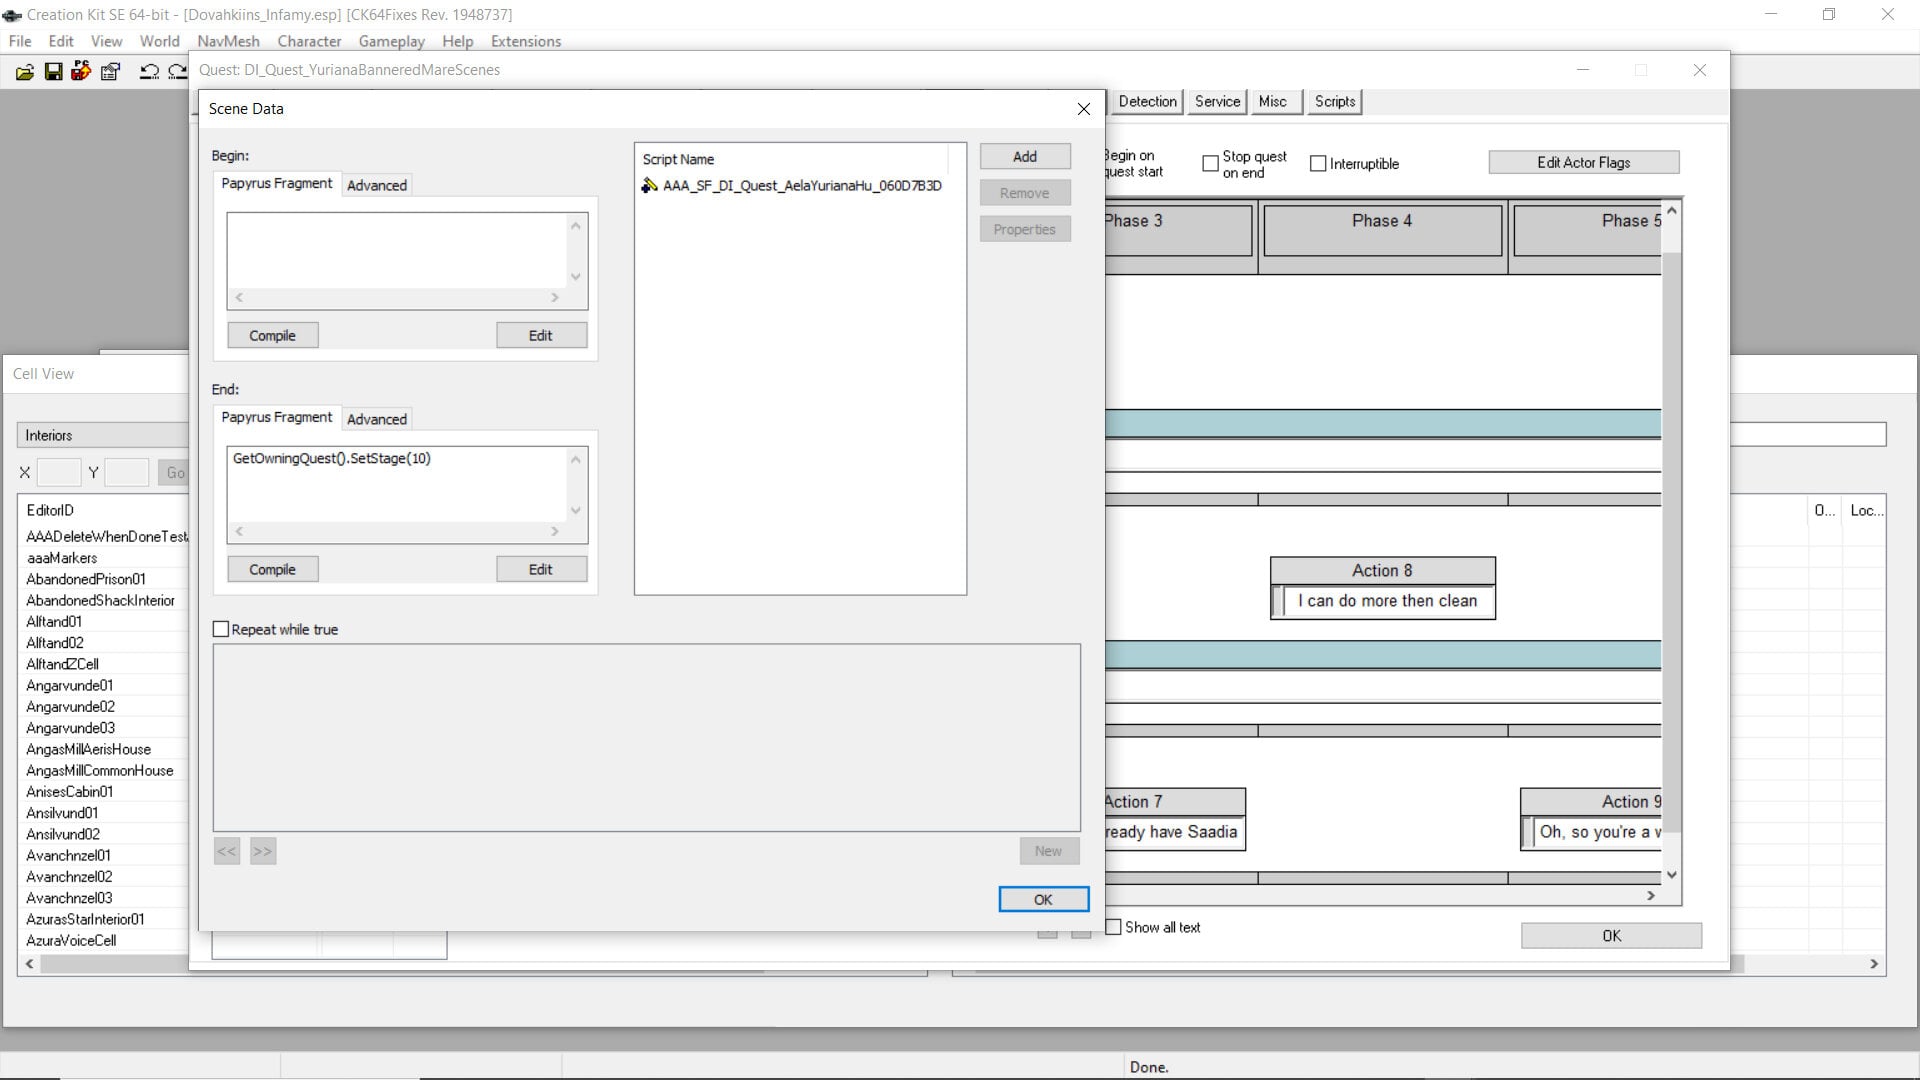1920x1080 pixels.
Task: Click the script icon beside AAA_SF_DI_Quest_AelaYurianaHu
Action: [649, 185]
